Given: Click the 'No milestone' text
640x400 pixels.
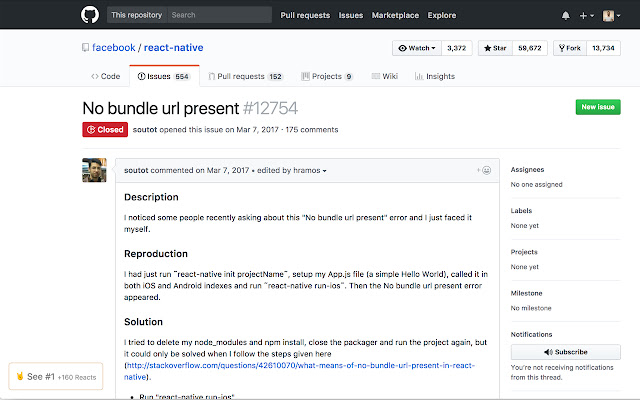Looking at the screenshot, I should (531, 308).
